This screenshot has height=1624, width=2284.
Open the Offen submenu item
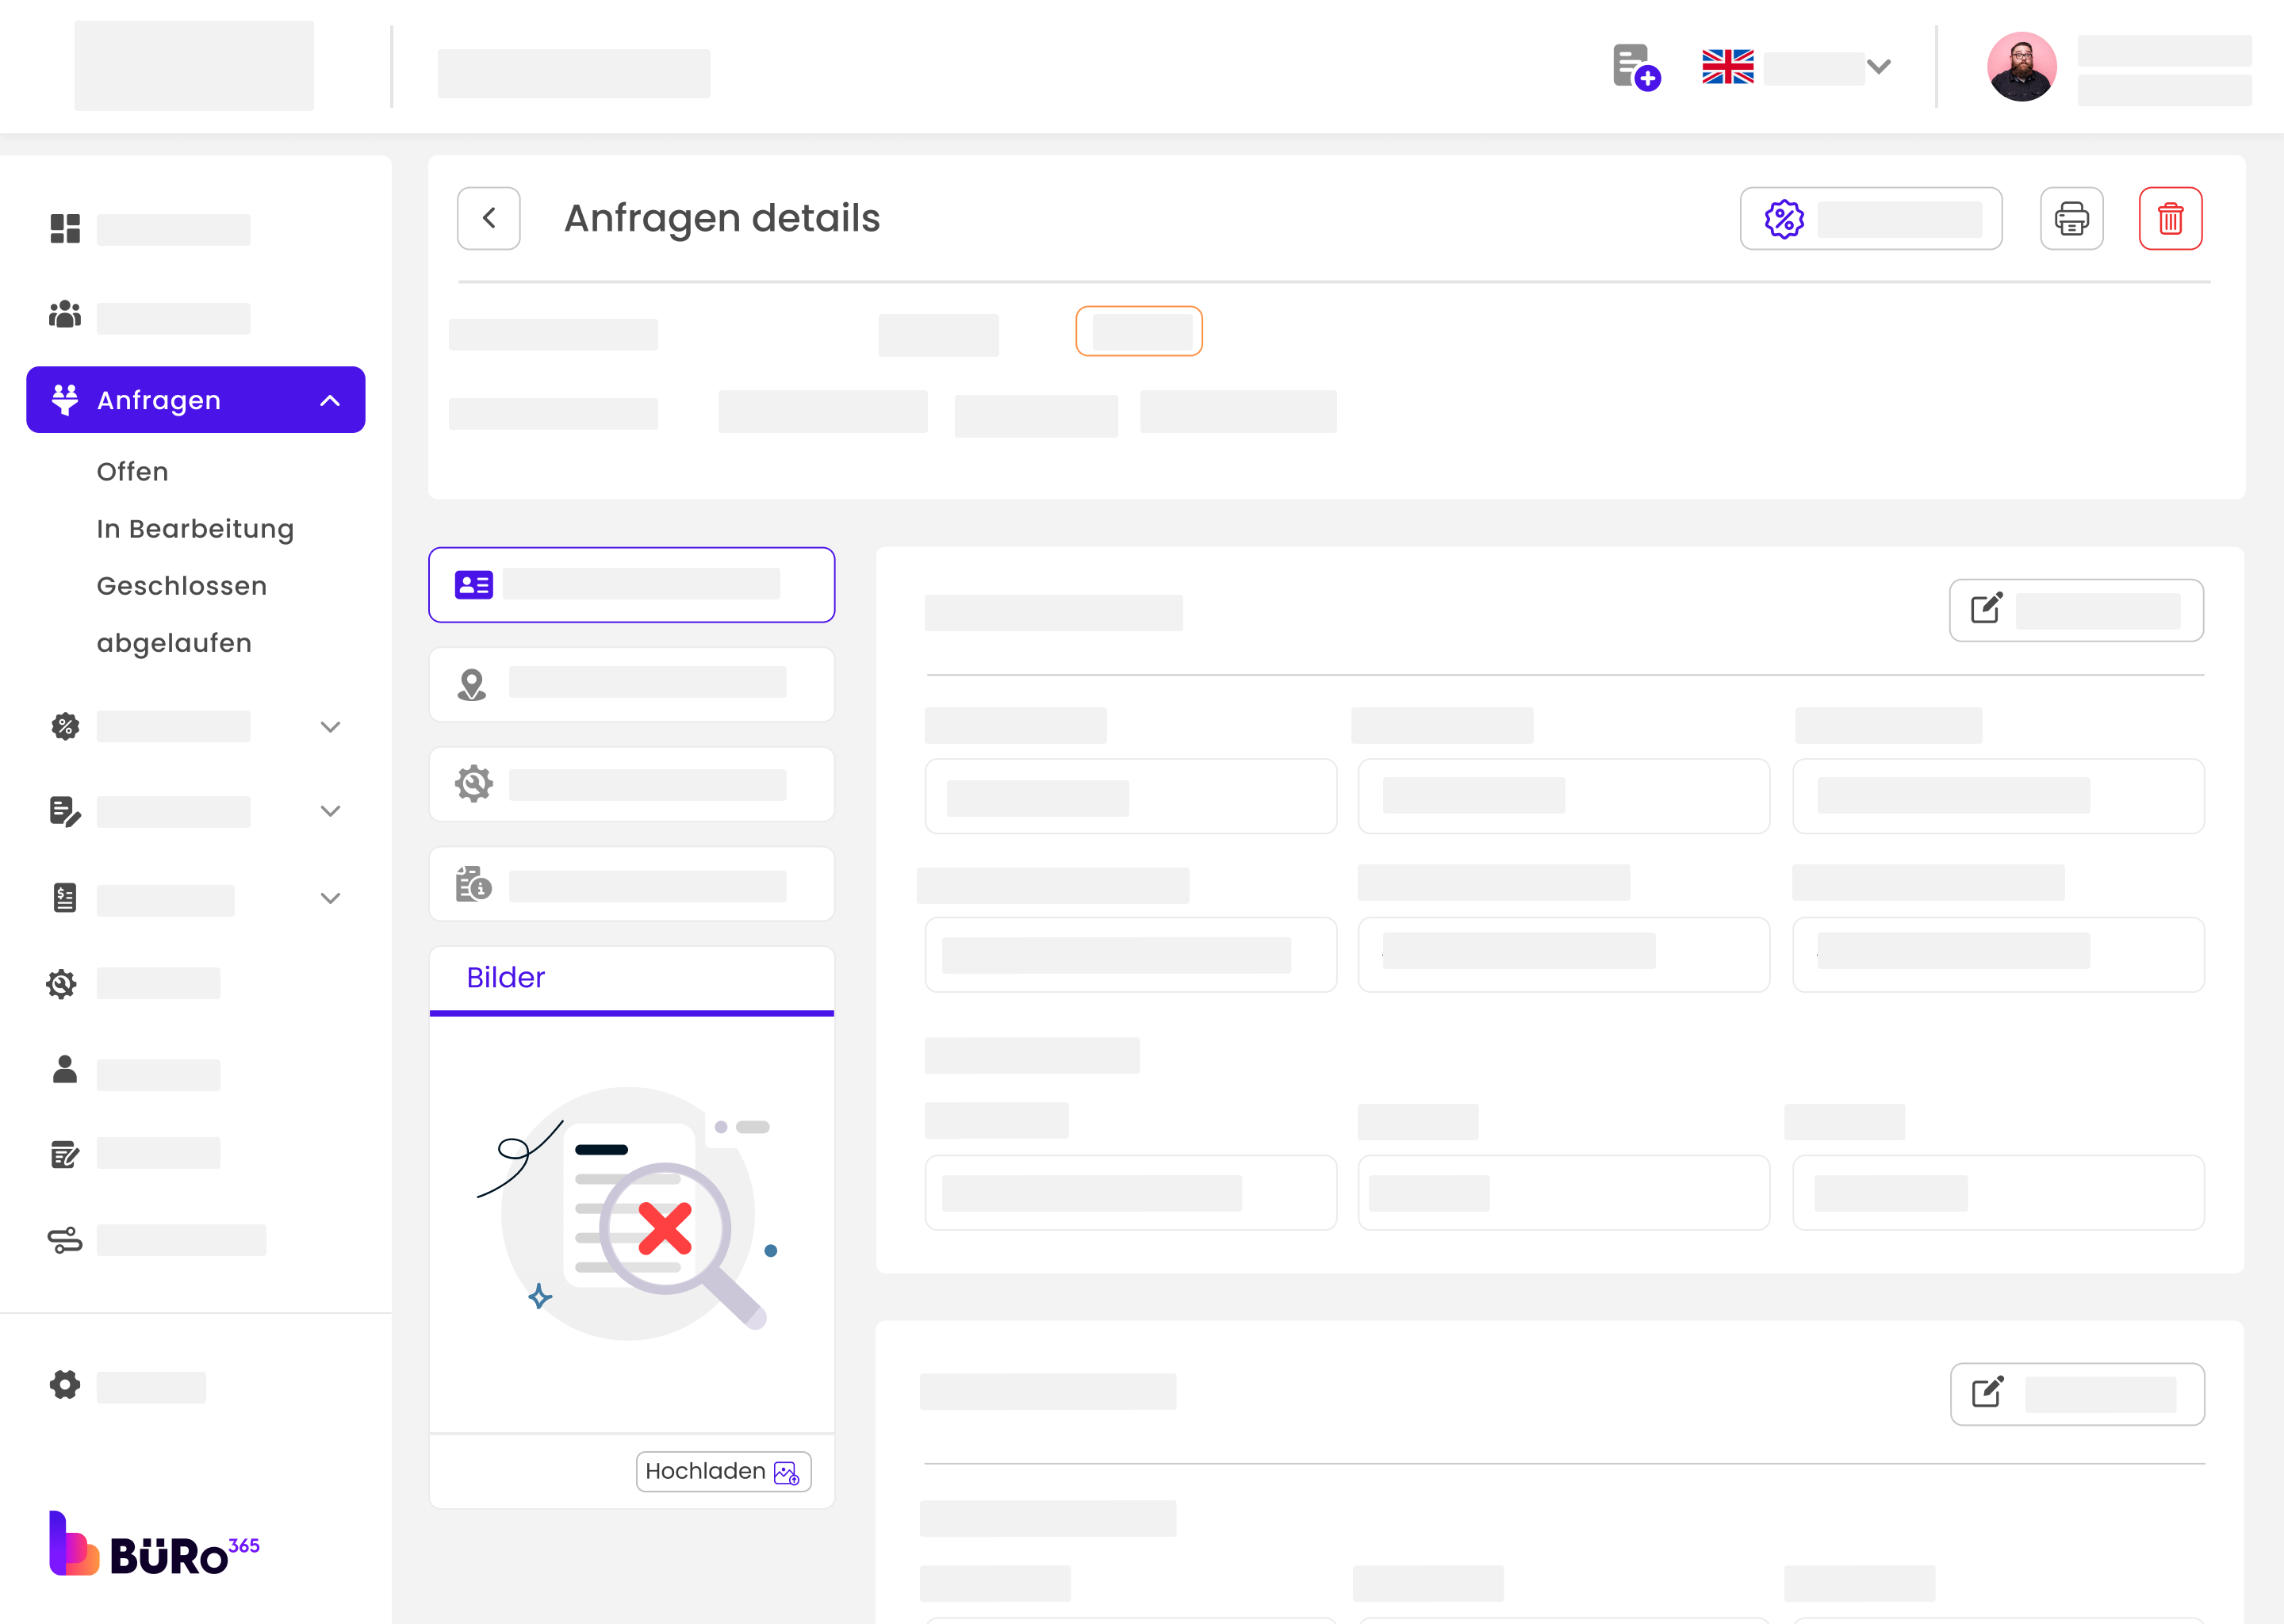click(132, 471)
